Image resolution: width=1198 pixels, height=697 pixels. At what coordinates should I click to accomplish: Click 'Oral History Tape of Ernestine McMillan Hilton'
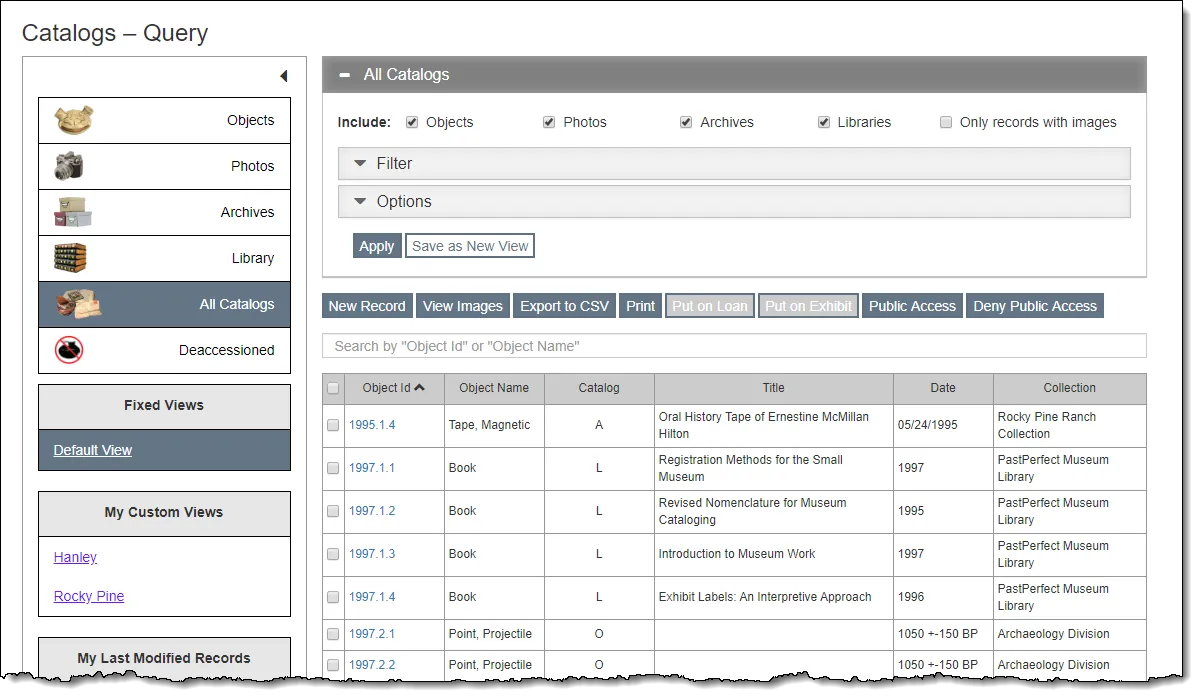763,426
